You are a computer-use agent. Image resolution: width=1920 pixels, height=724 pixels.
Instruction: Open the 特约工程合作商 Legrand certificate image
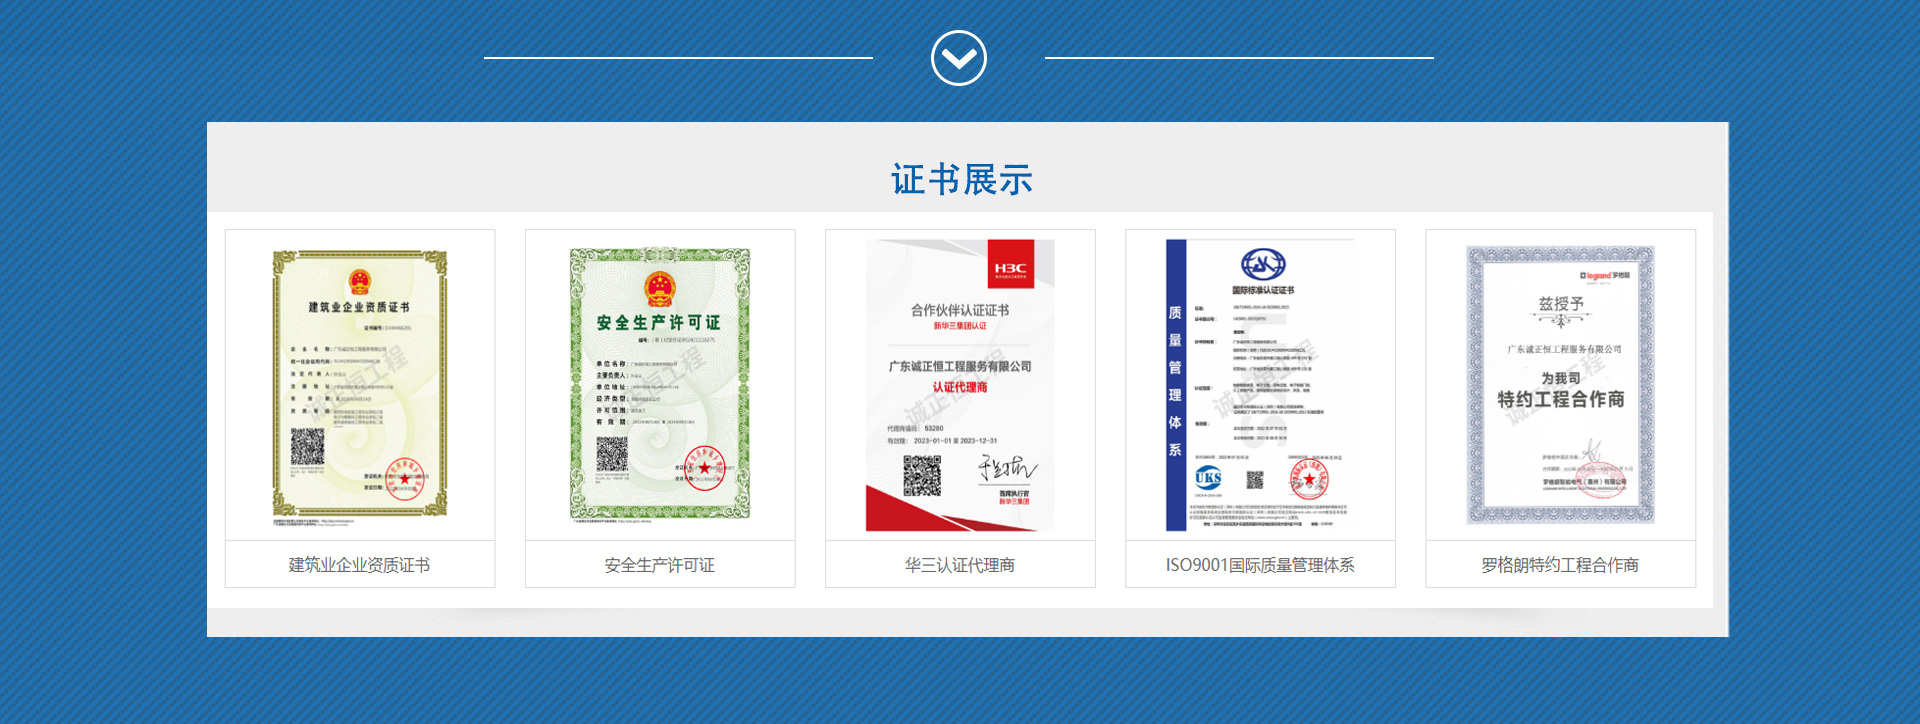[1560, 385]
